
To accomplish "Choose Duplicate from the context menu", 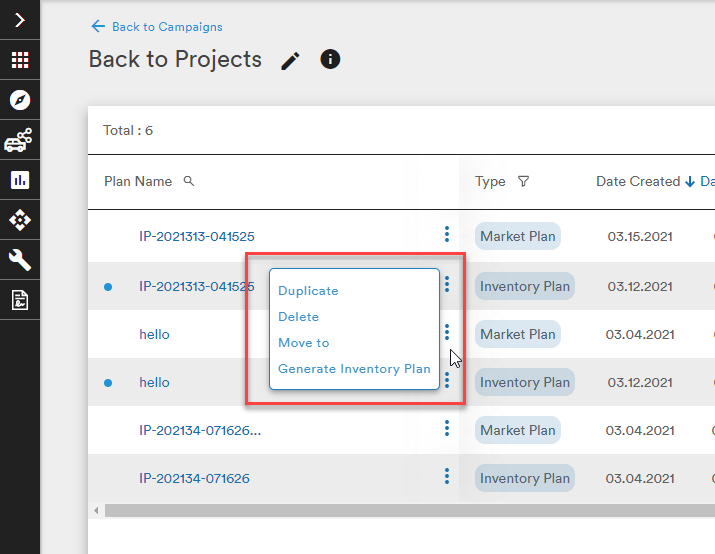I will [308, 291].
